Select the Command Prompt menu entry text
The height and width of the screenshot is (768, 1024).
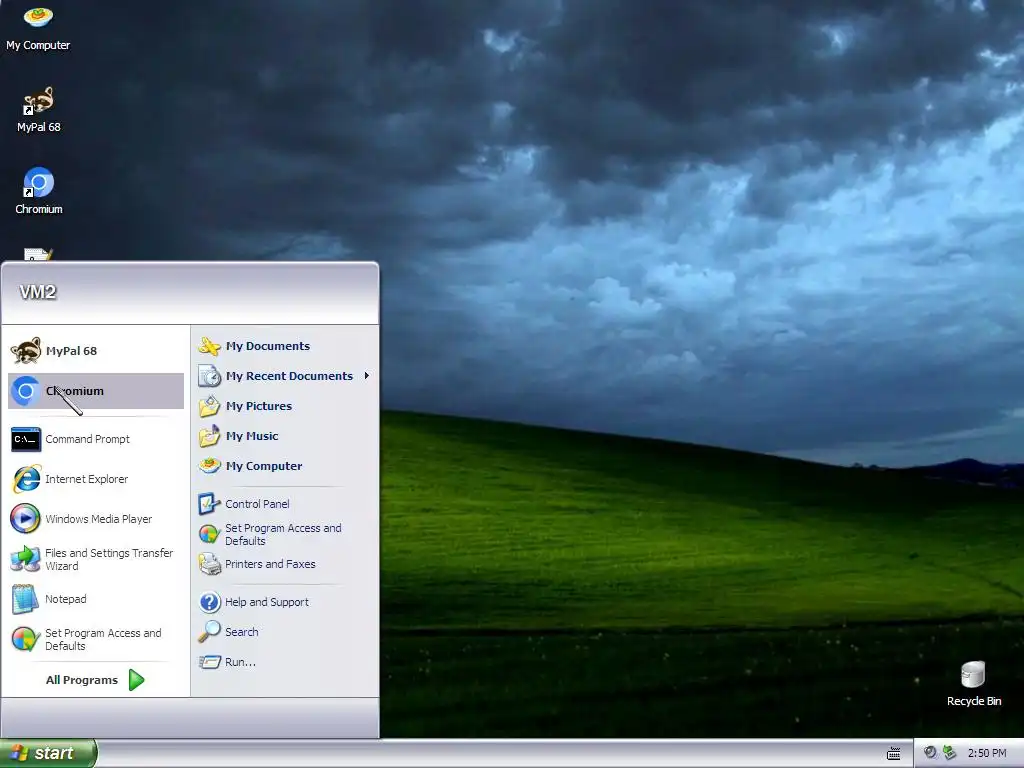click(88, 439)
